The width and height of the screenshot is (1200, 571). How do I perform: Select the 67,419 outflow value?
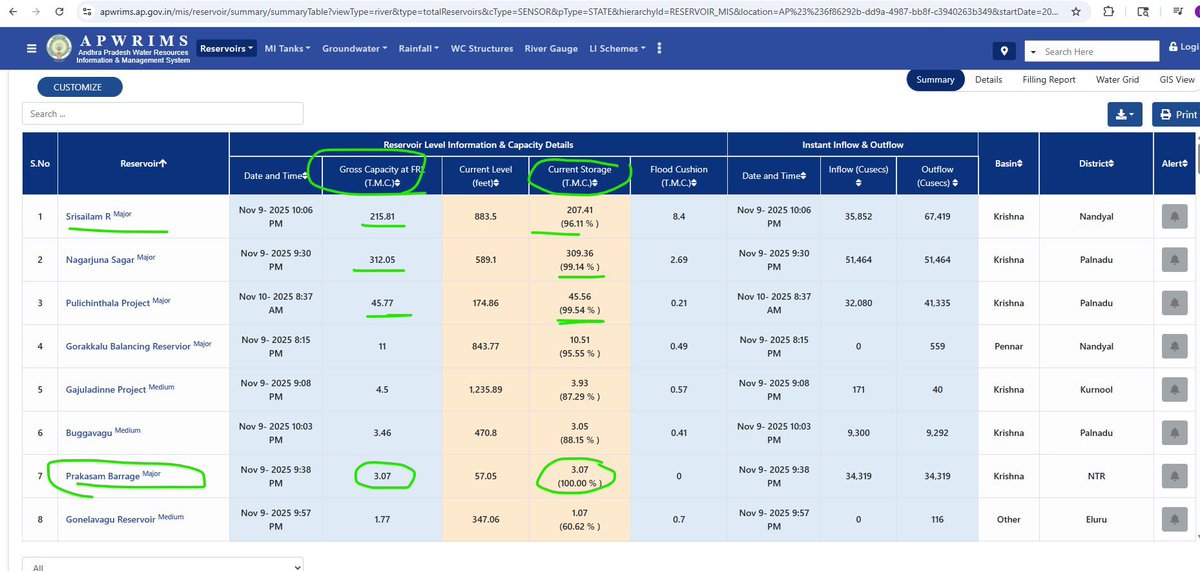(x=937, y=215)
